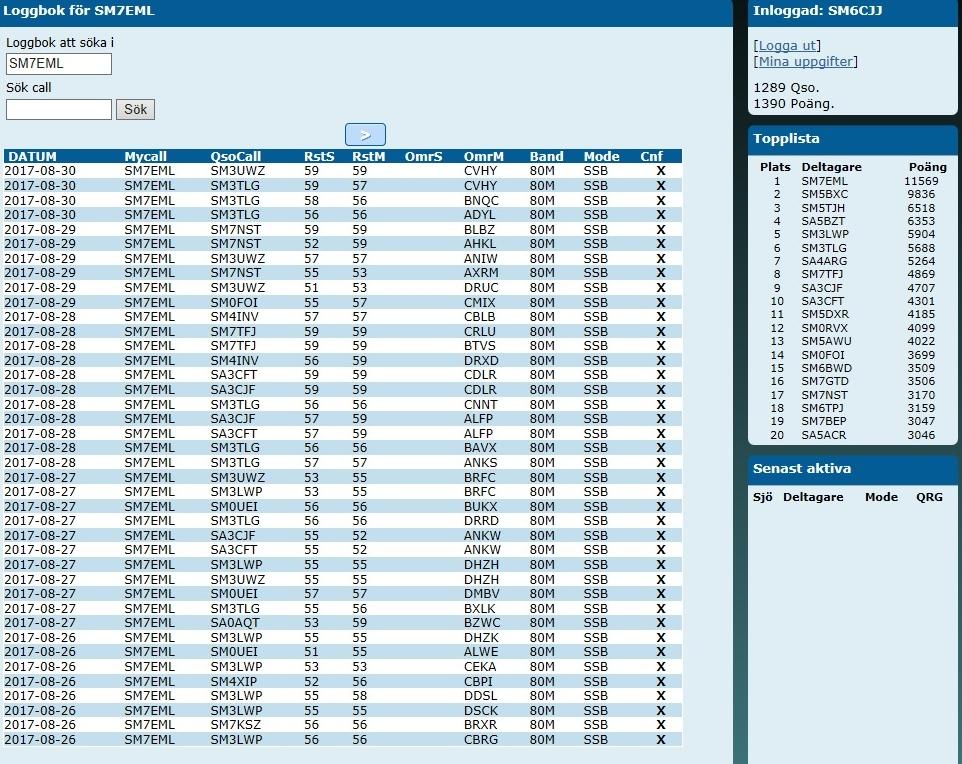Click the Mode column header in log table

(x=601, y=157)
